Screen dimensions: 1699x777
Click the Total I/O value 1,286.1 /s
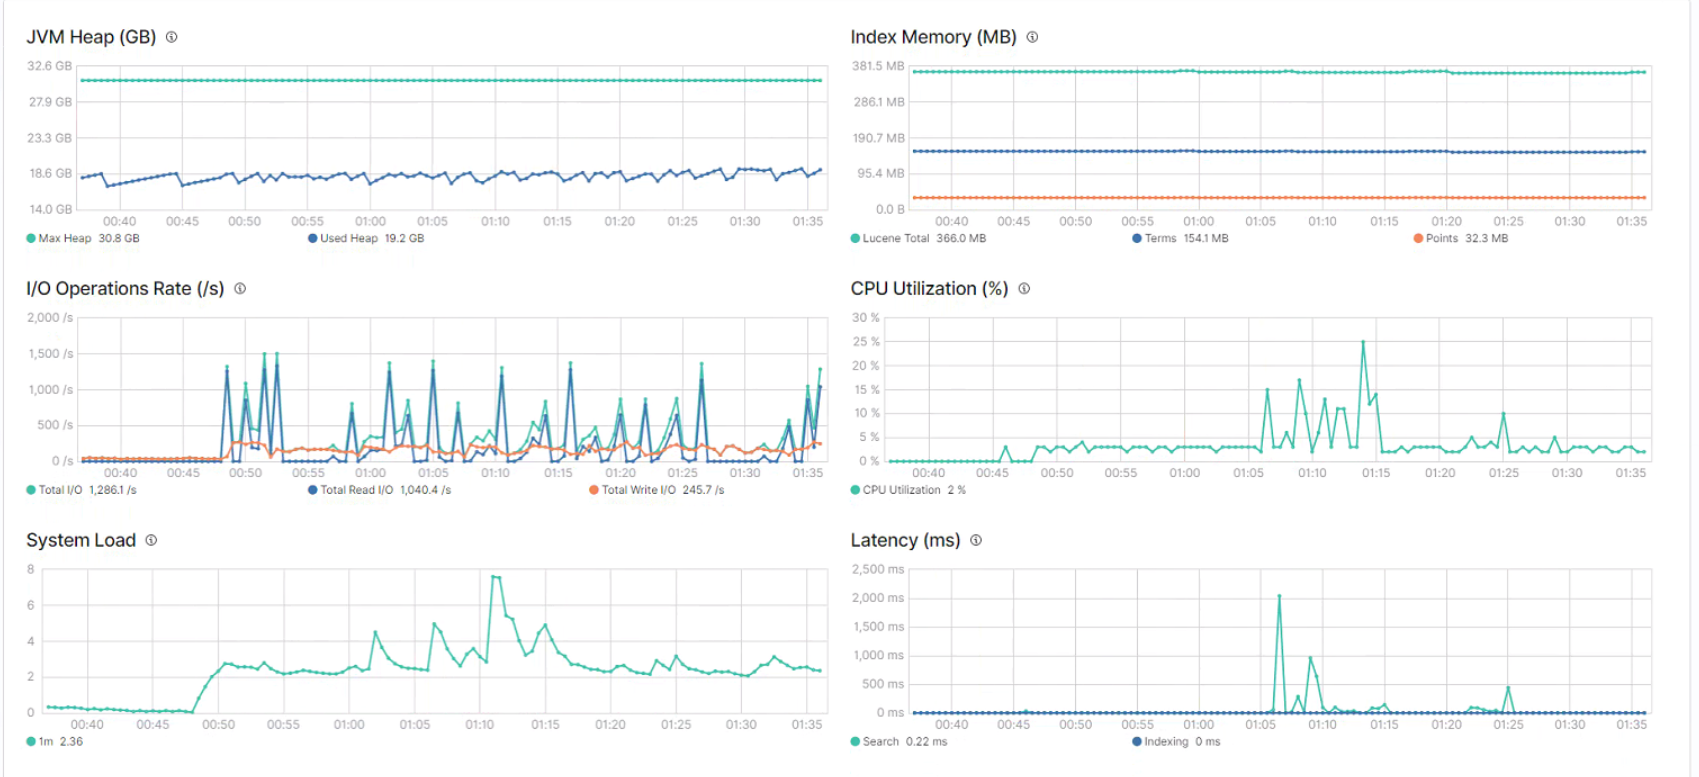[113, 490]
